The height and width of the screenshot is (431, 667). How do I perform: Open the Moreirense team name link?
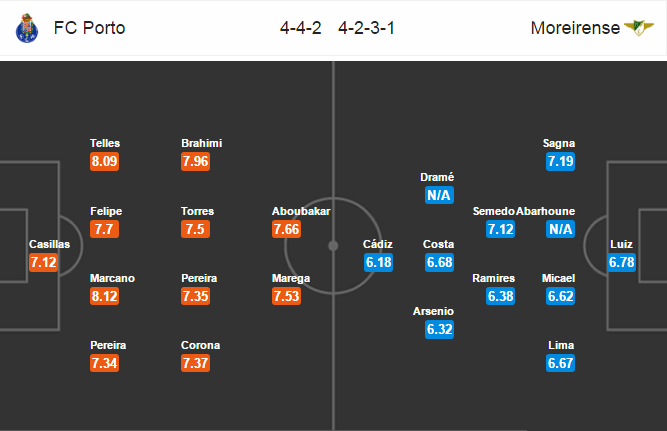(575, 28)
